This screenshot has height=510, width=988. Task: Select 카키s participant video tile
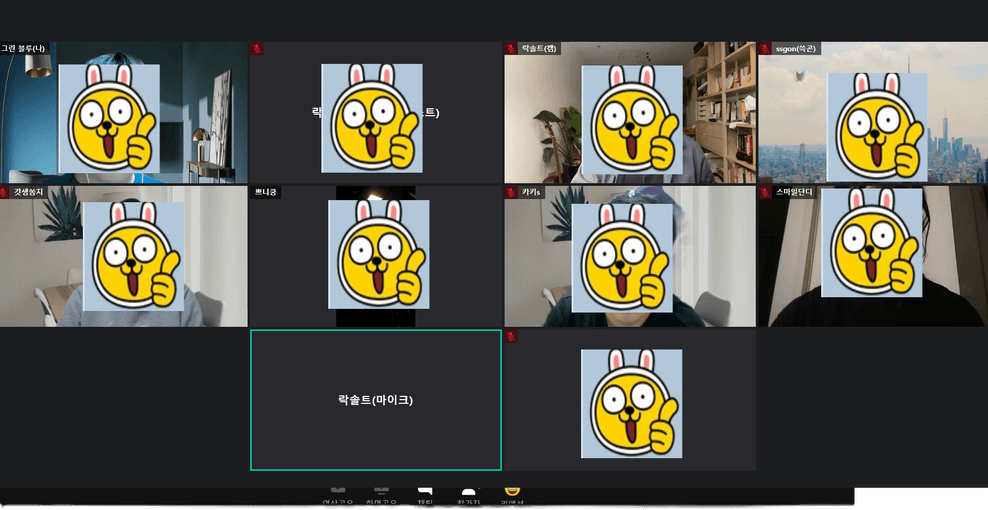[x=630, y=256]
